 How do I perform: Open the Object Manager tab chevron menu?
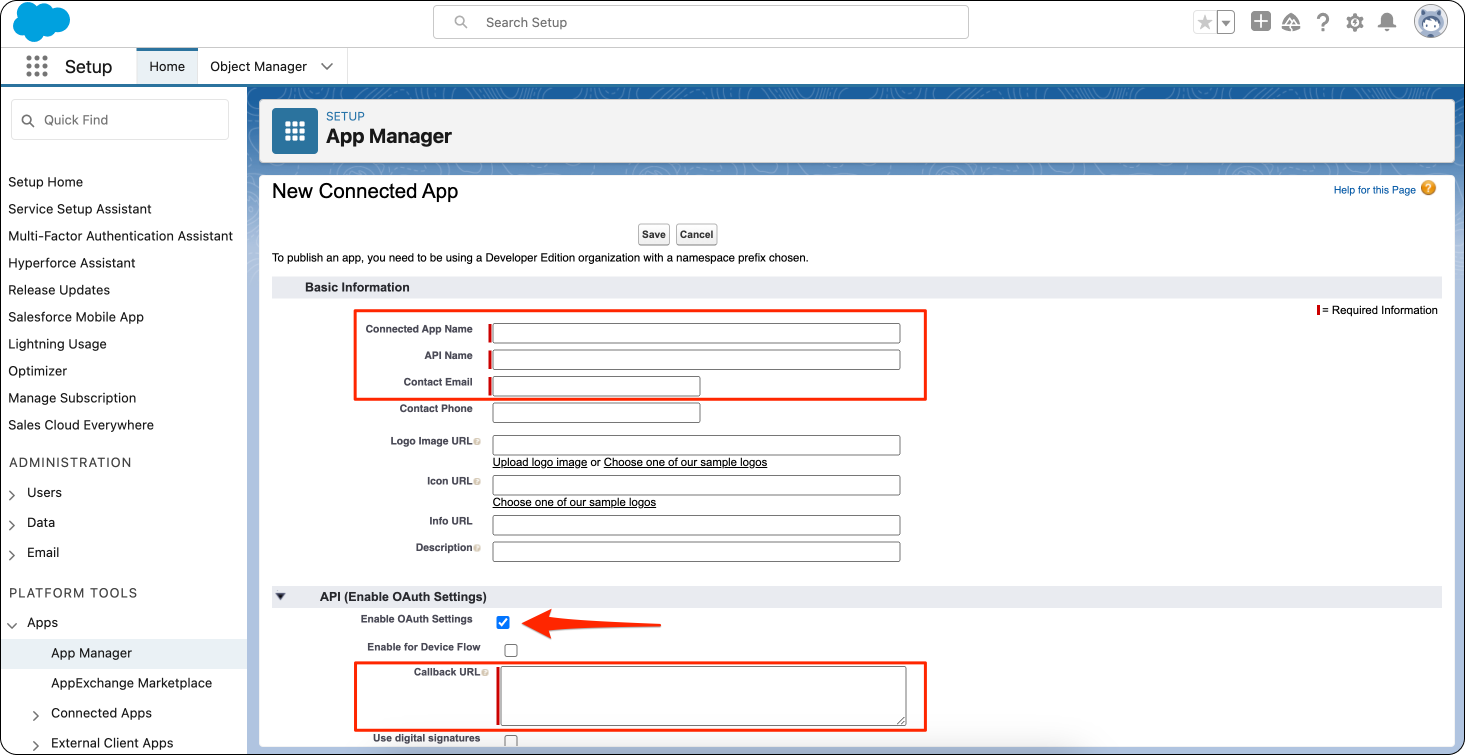[x=327, y=66]
